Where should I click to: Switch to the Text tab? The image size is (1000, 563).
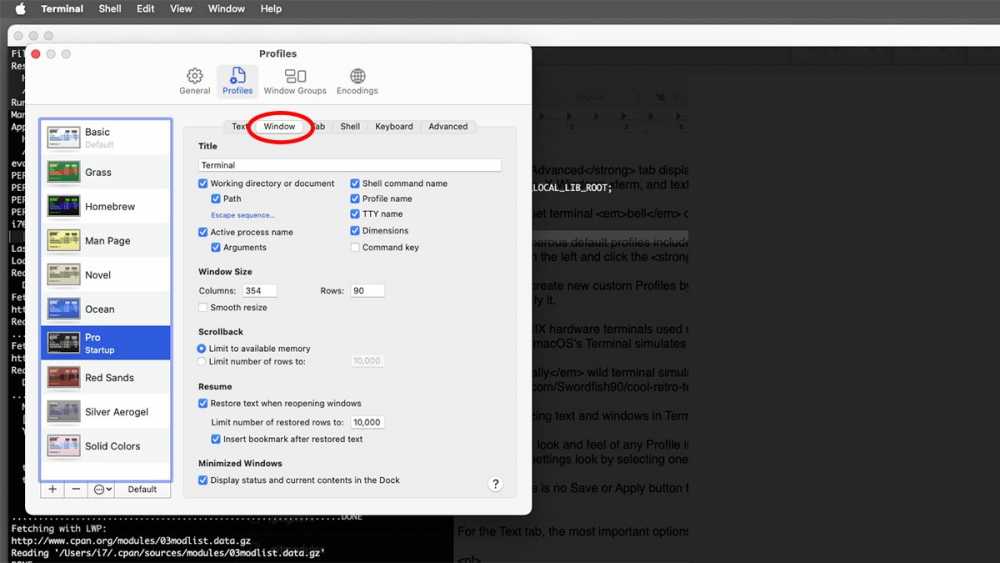click(x=239, y=126)
